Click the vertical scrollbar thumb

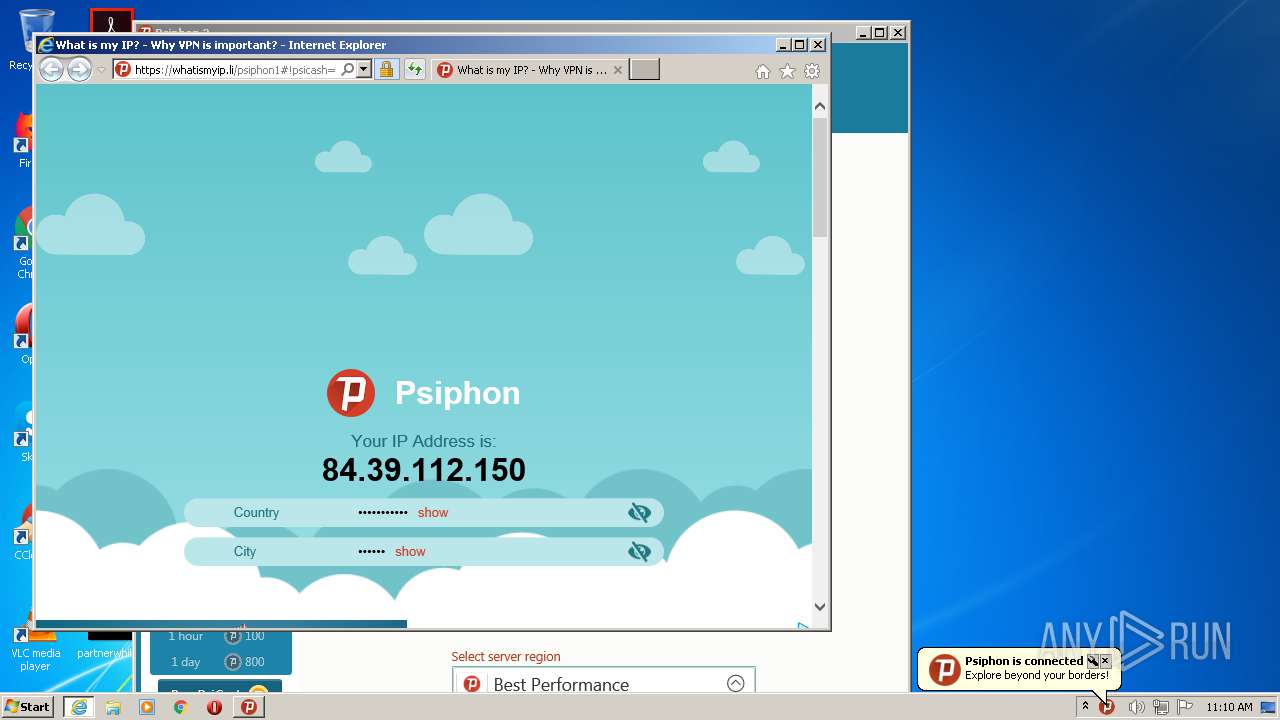click(x=820, y=177)
